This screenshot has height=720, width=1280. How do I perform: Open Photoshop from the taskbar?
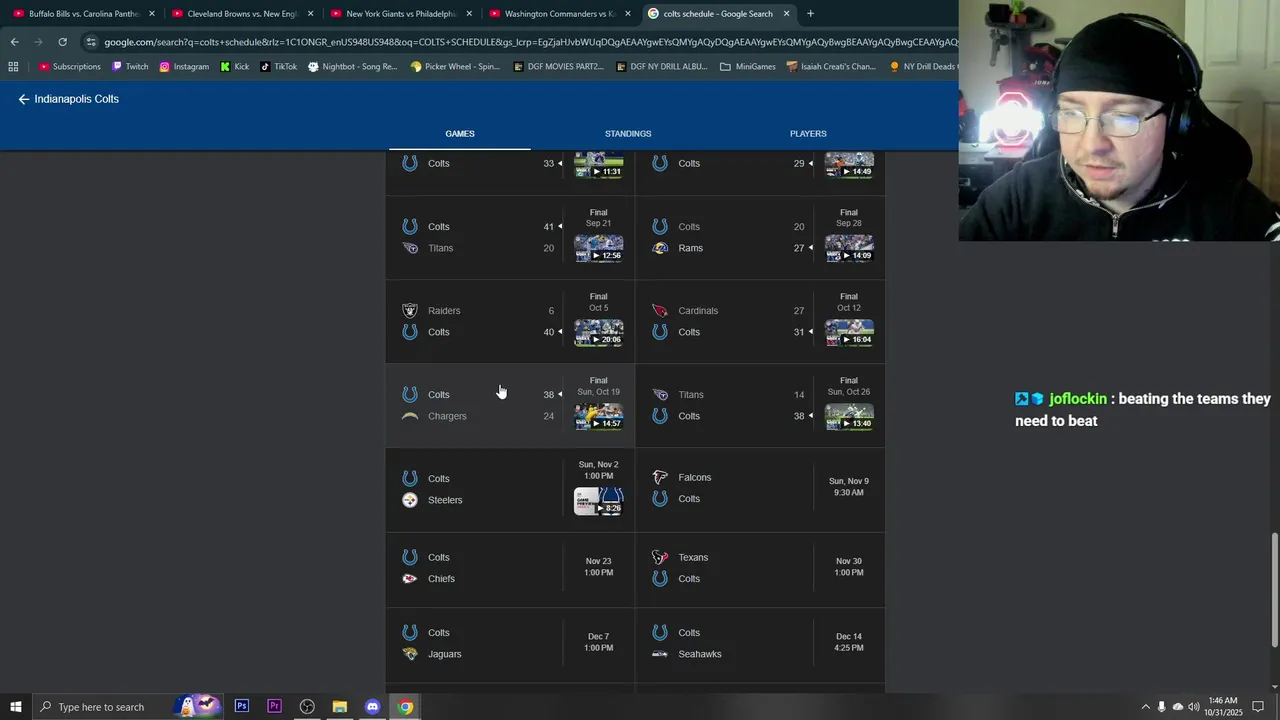(x=242, y=707)
